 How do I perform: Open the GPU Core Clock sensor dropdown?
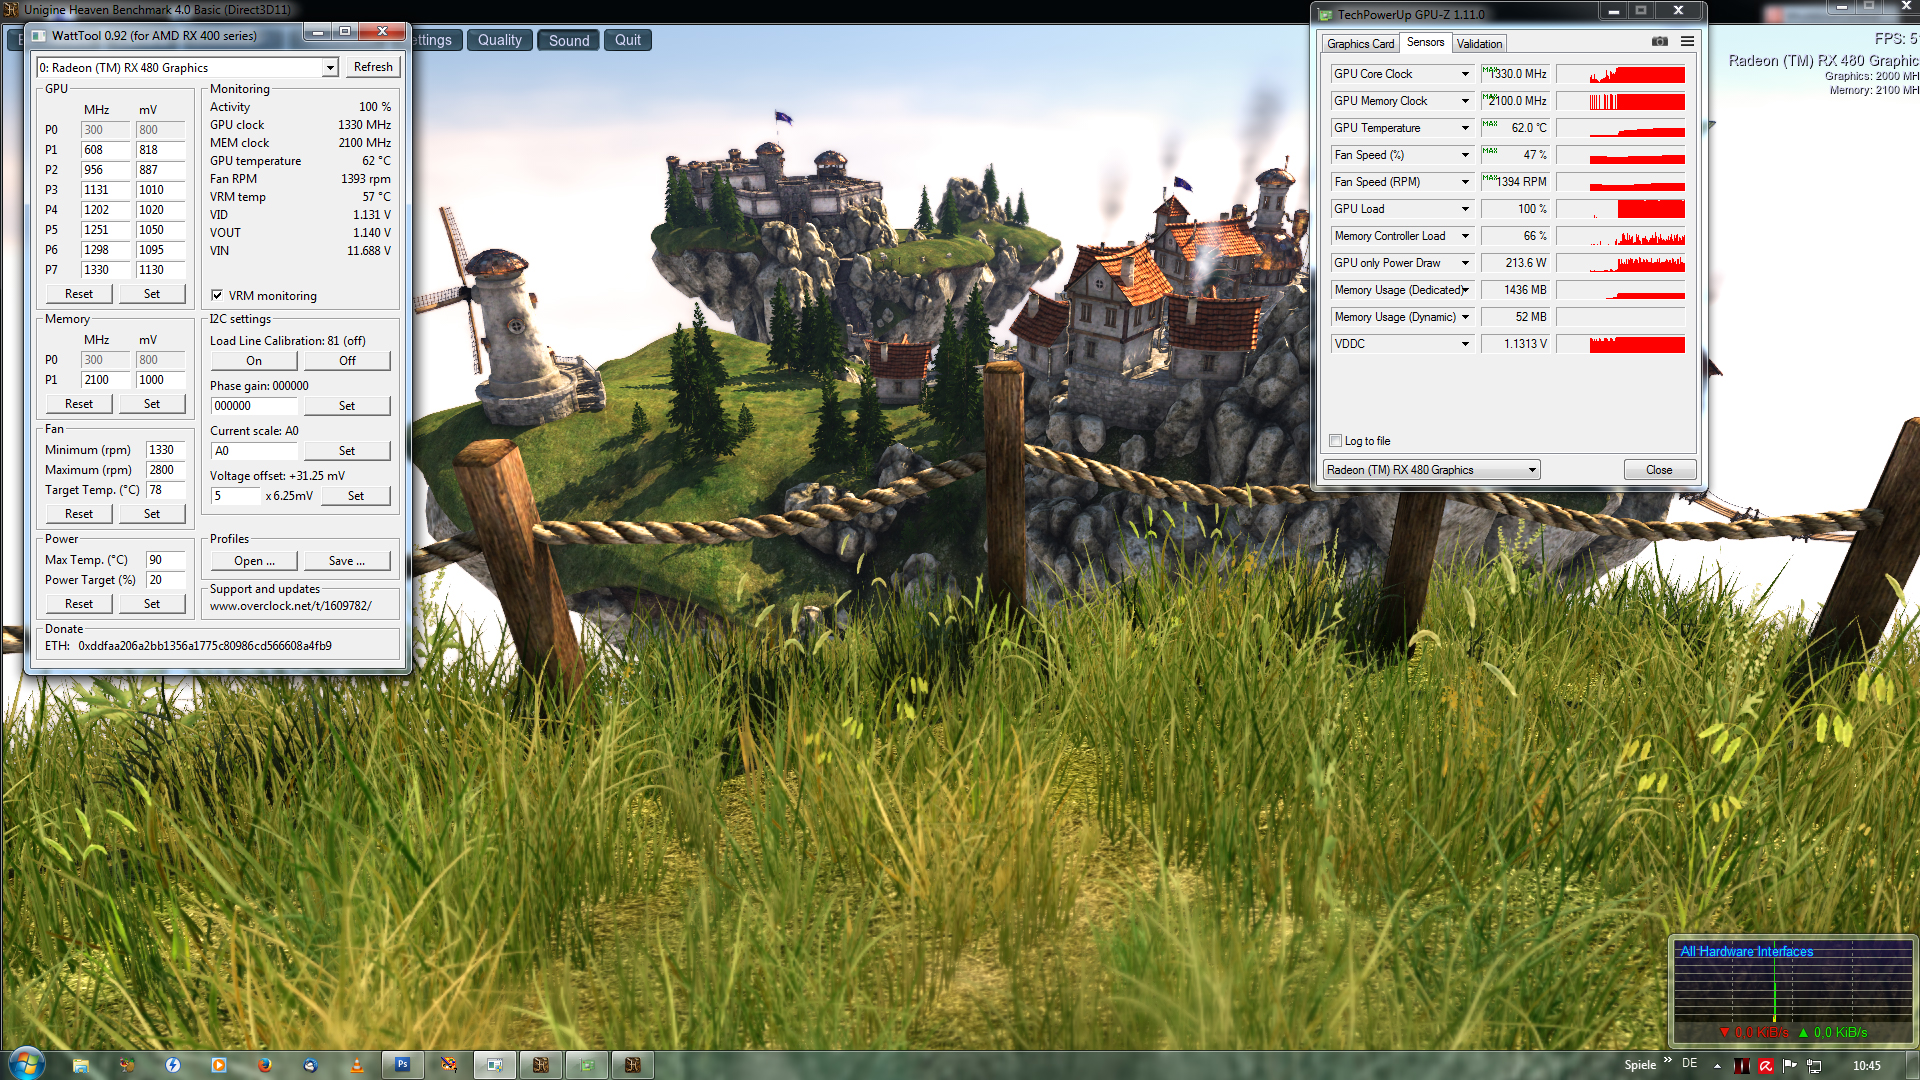(x=1465, y=74)
